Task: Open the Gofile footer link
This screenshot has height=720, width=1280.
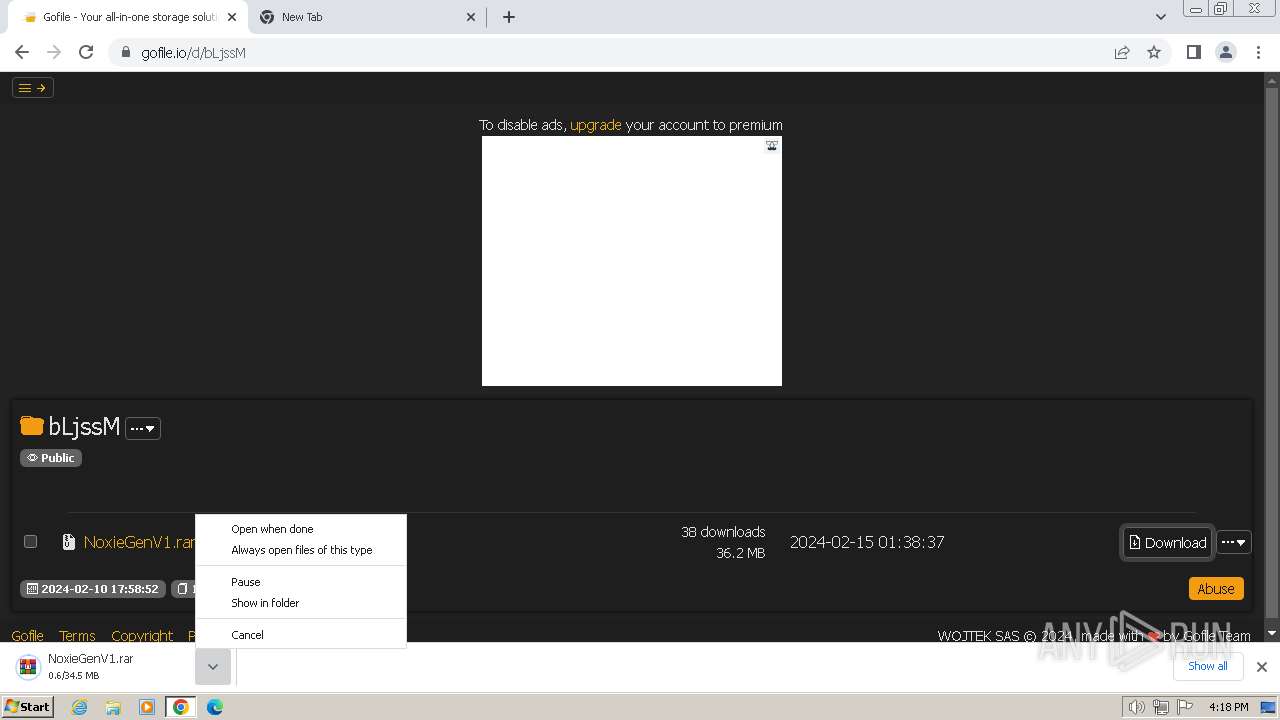Action: [x=27, y=635]
